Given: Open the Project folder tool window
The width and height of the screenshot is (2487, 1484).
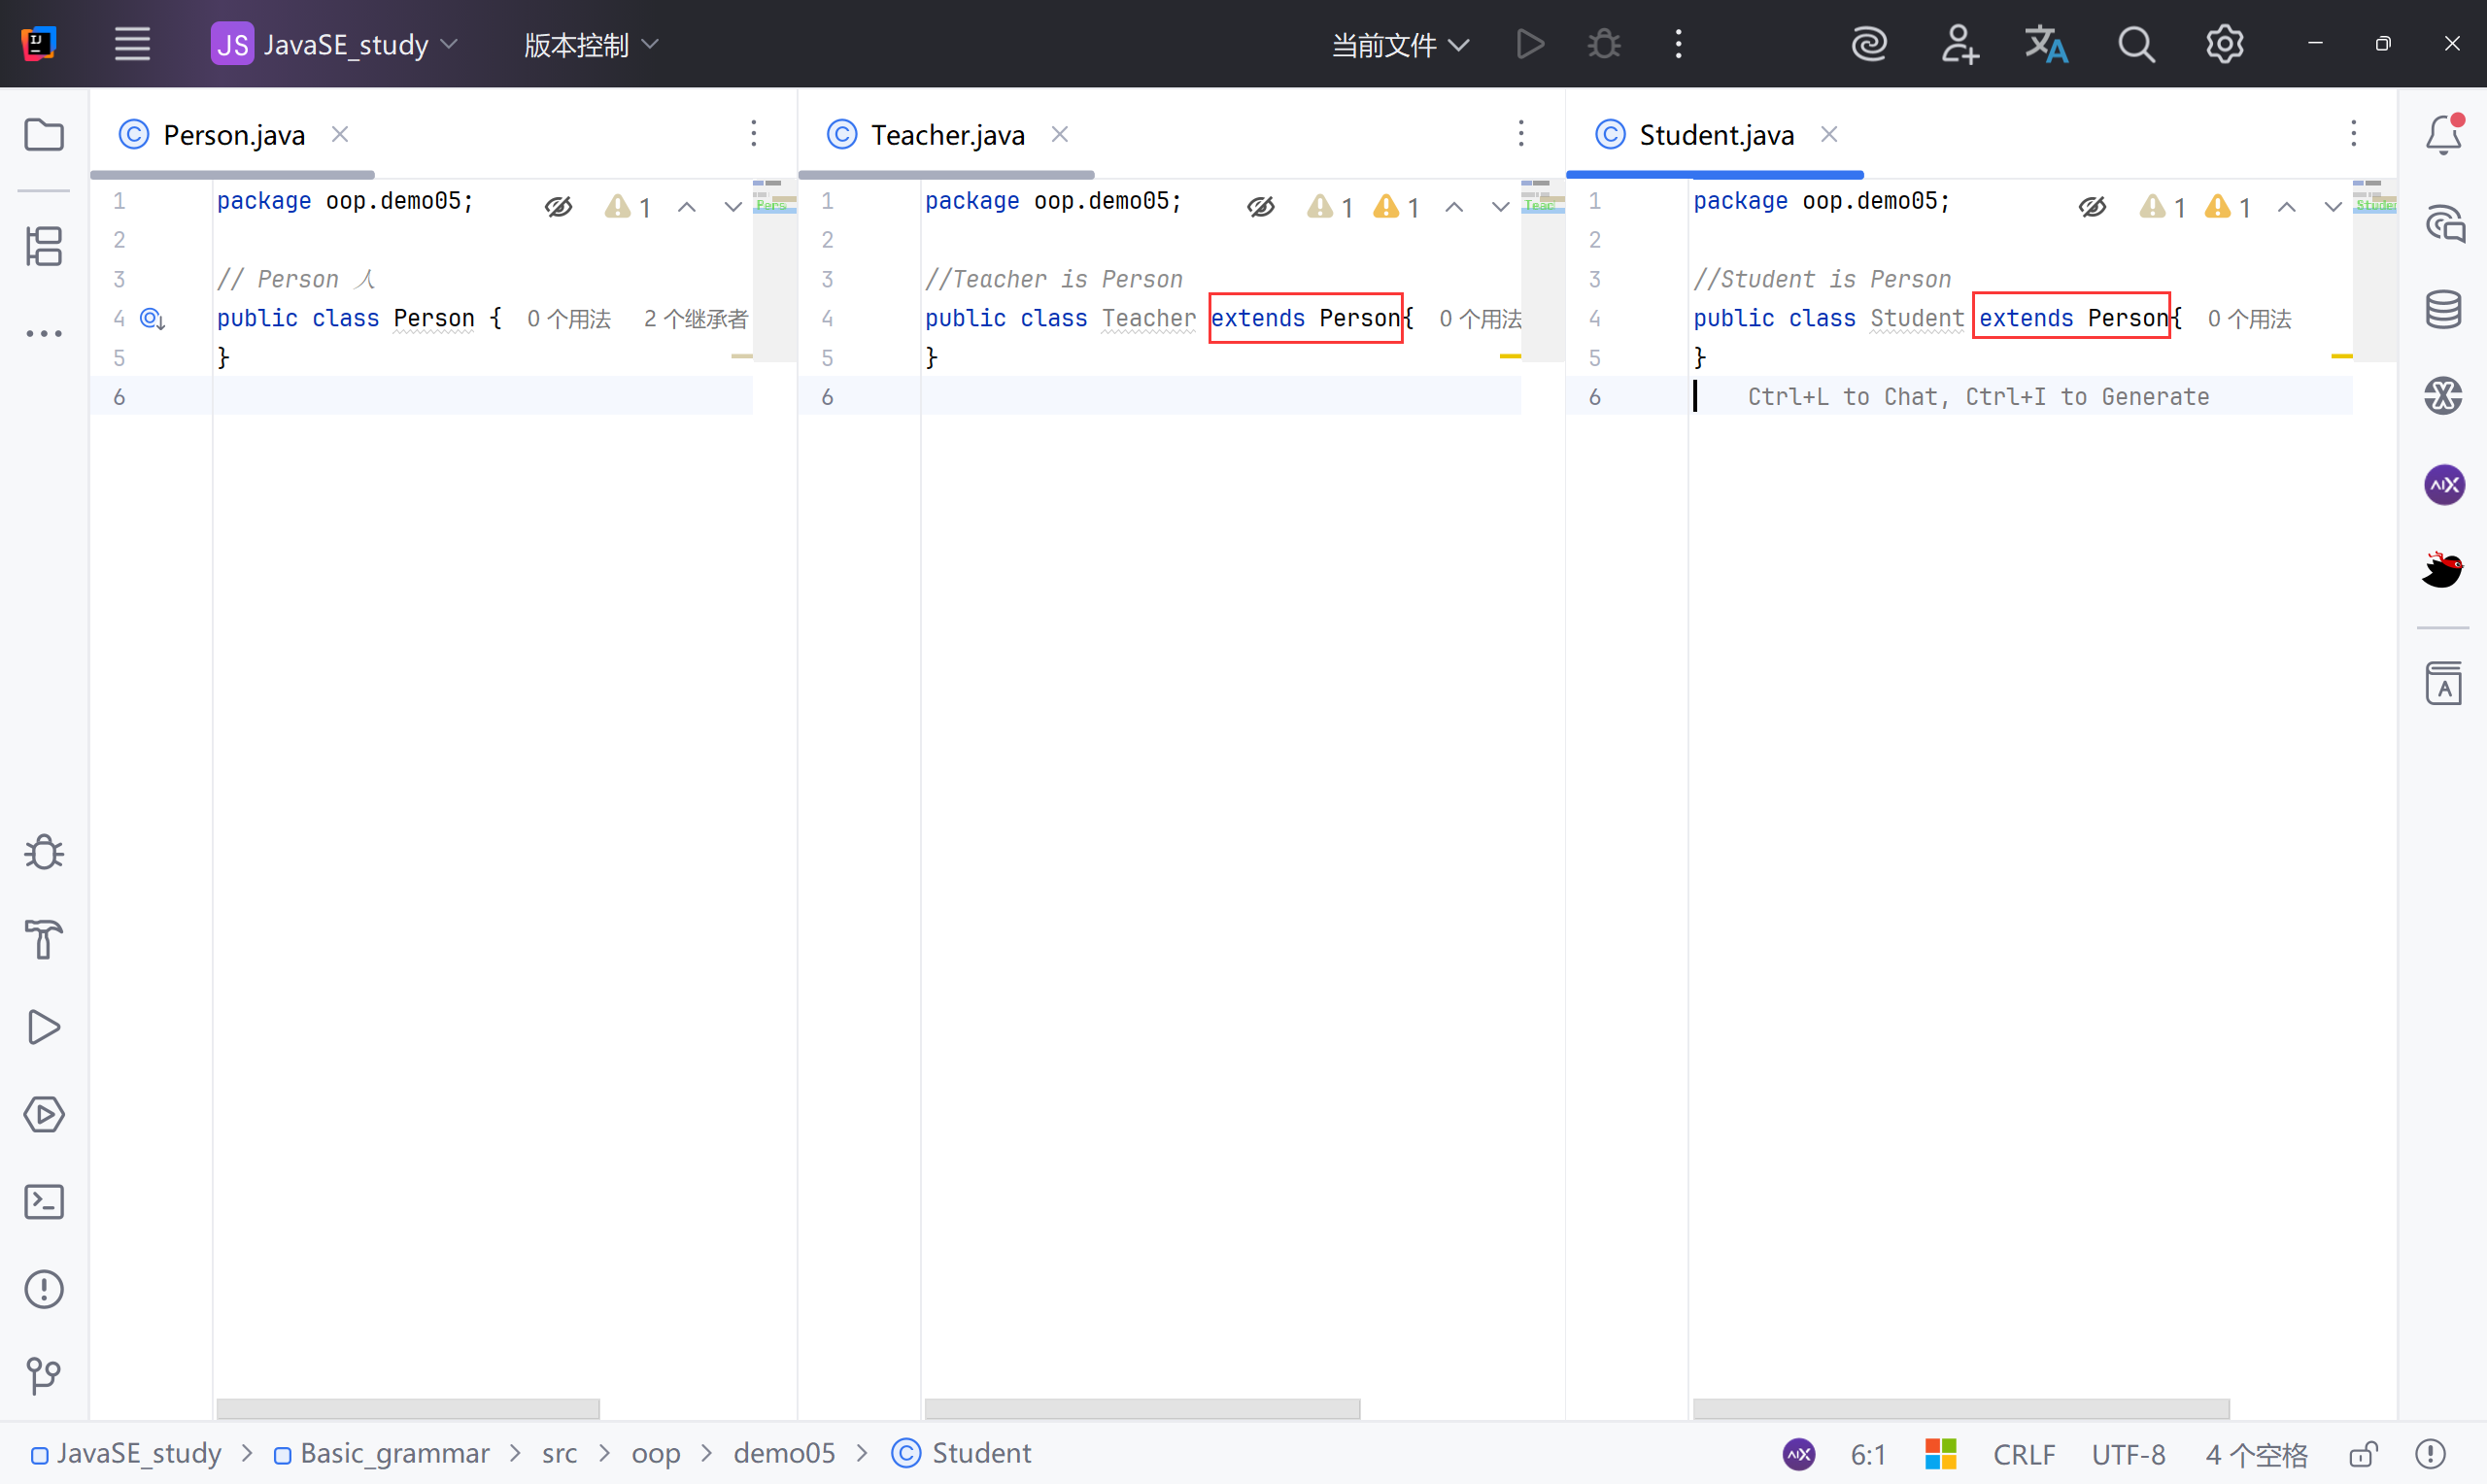Looking at the screenshot, I should click(x=44, y=134).
